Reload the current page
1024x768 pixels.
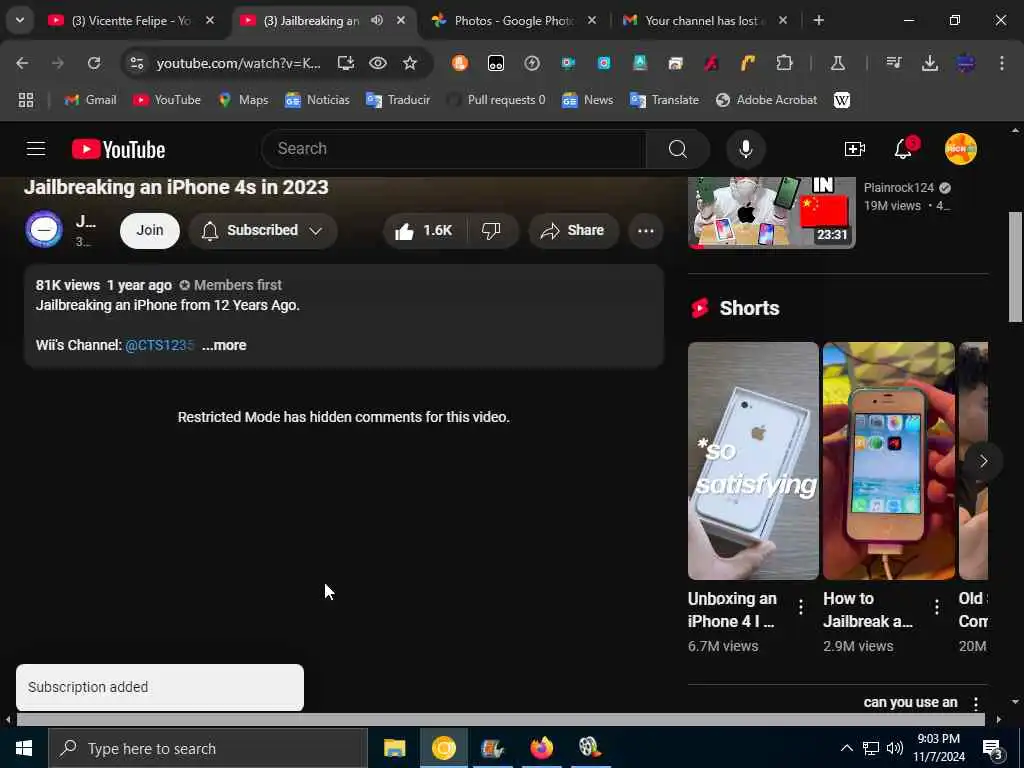click(x=94, y=63)
